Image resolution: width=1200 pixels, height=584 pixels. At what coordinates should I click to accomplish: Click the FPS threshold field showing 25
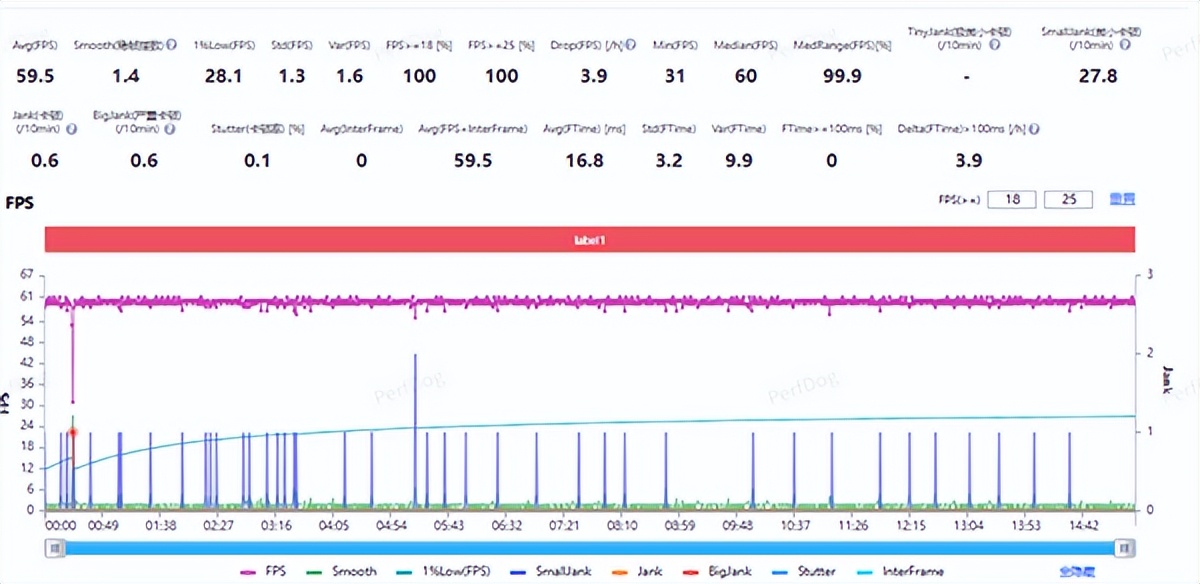point(1068,200)
